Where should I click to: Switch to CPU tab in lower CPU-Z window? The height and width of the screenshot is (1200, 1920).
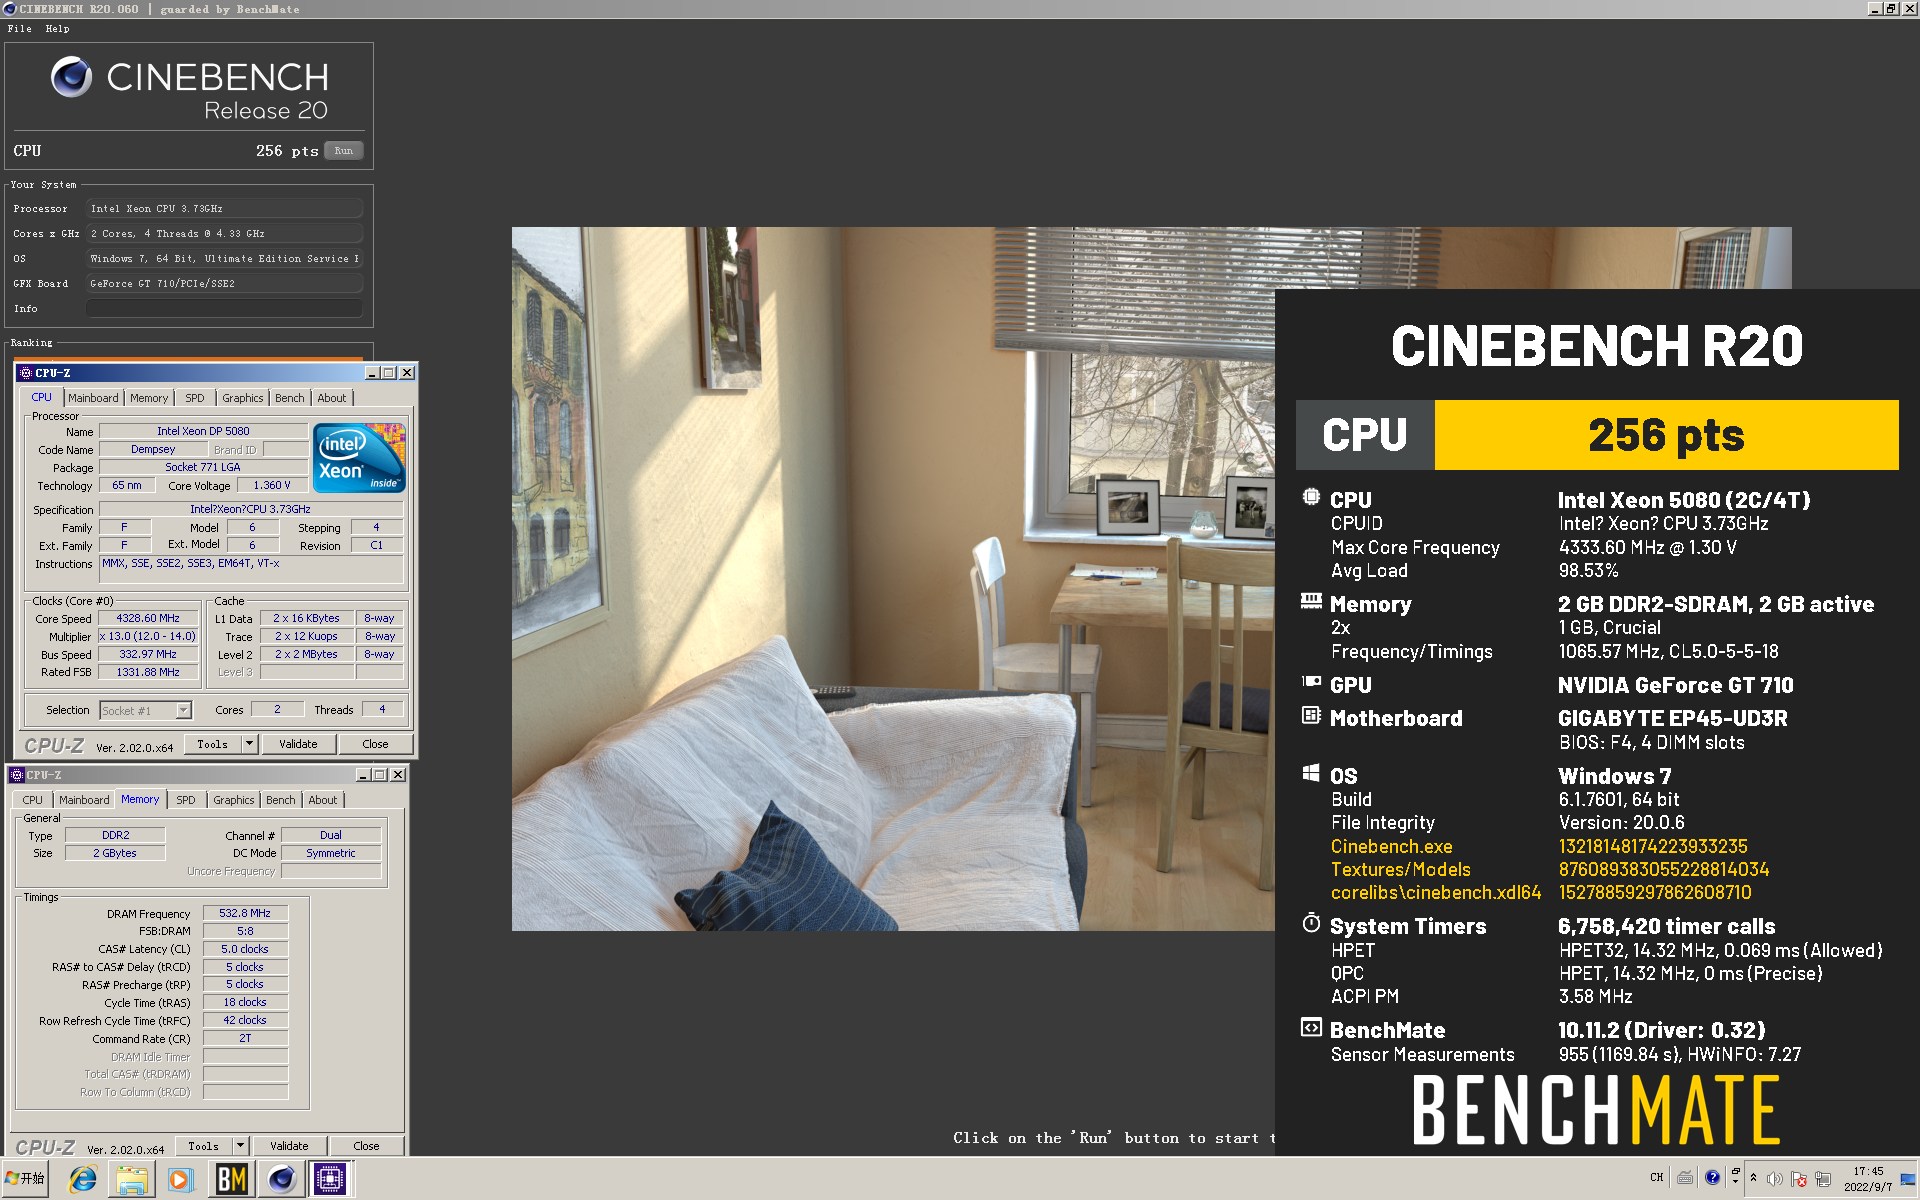(33, 800)
